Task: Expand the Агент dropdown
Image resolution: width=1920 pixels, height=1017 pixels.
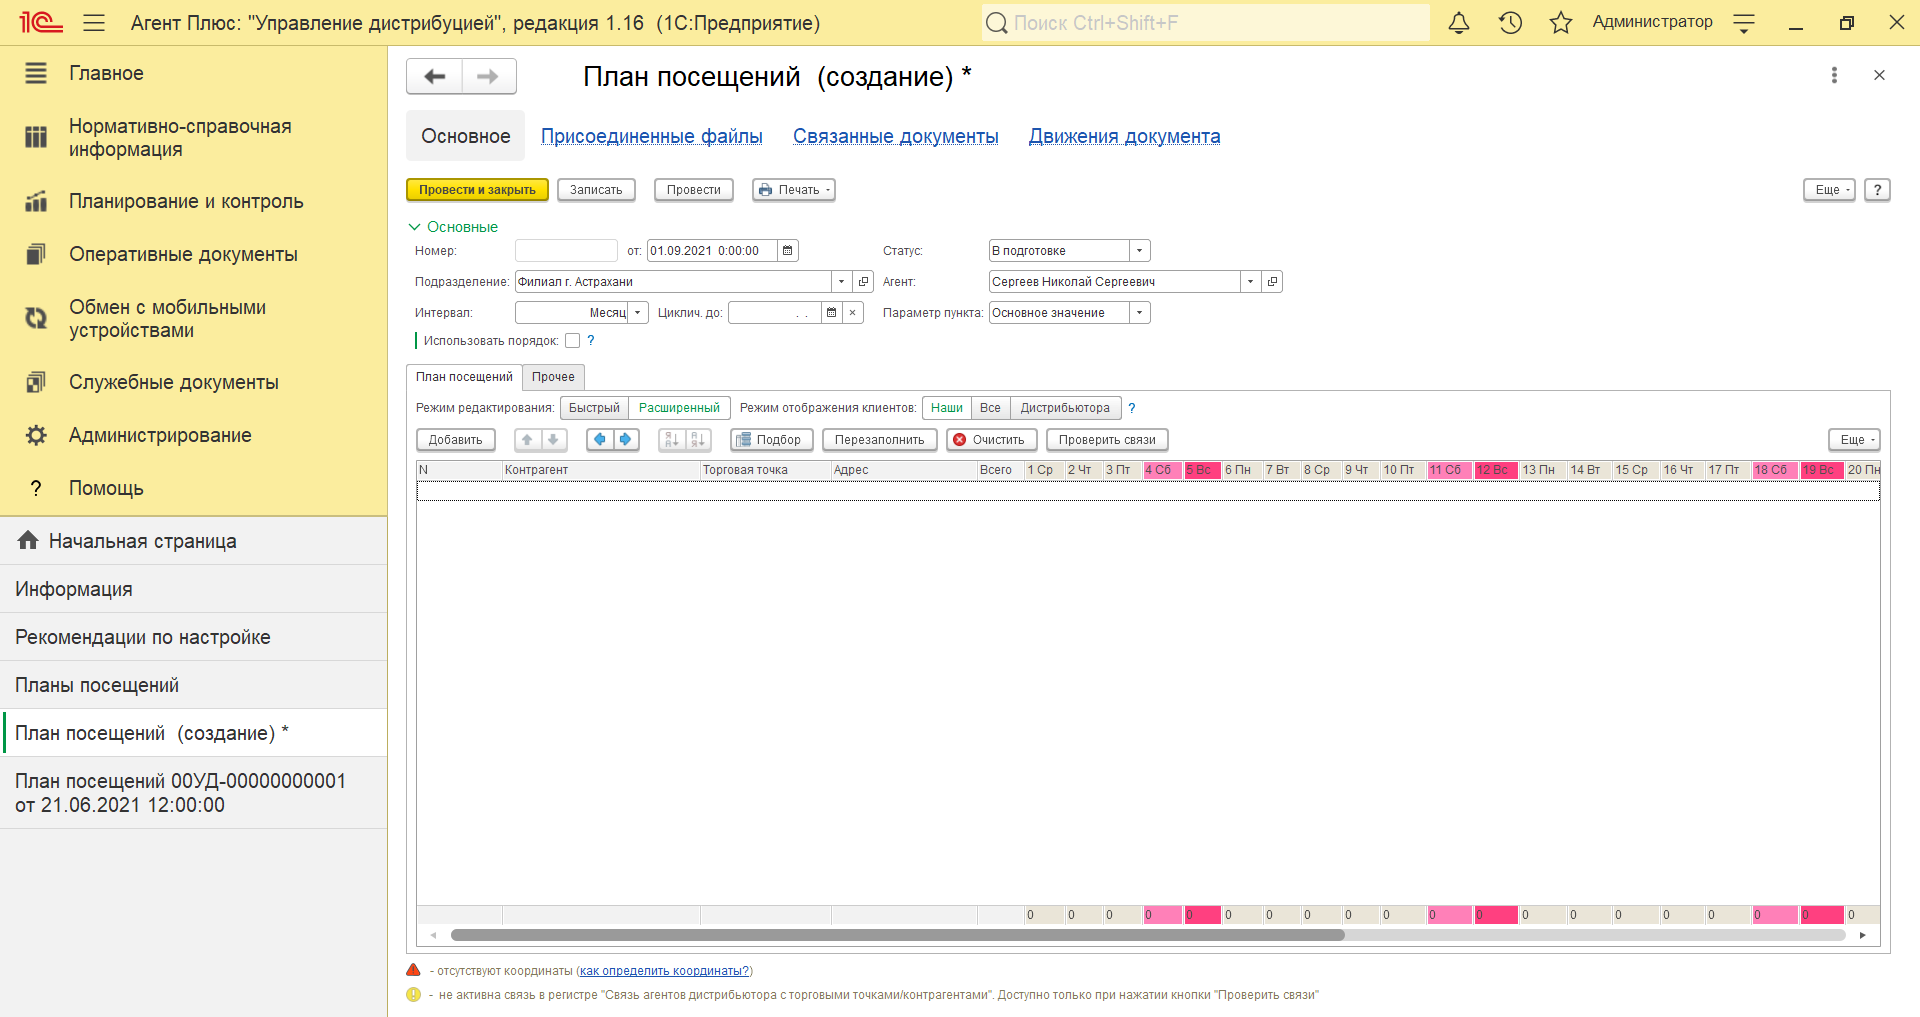Action: tap(1250, 282)
